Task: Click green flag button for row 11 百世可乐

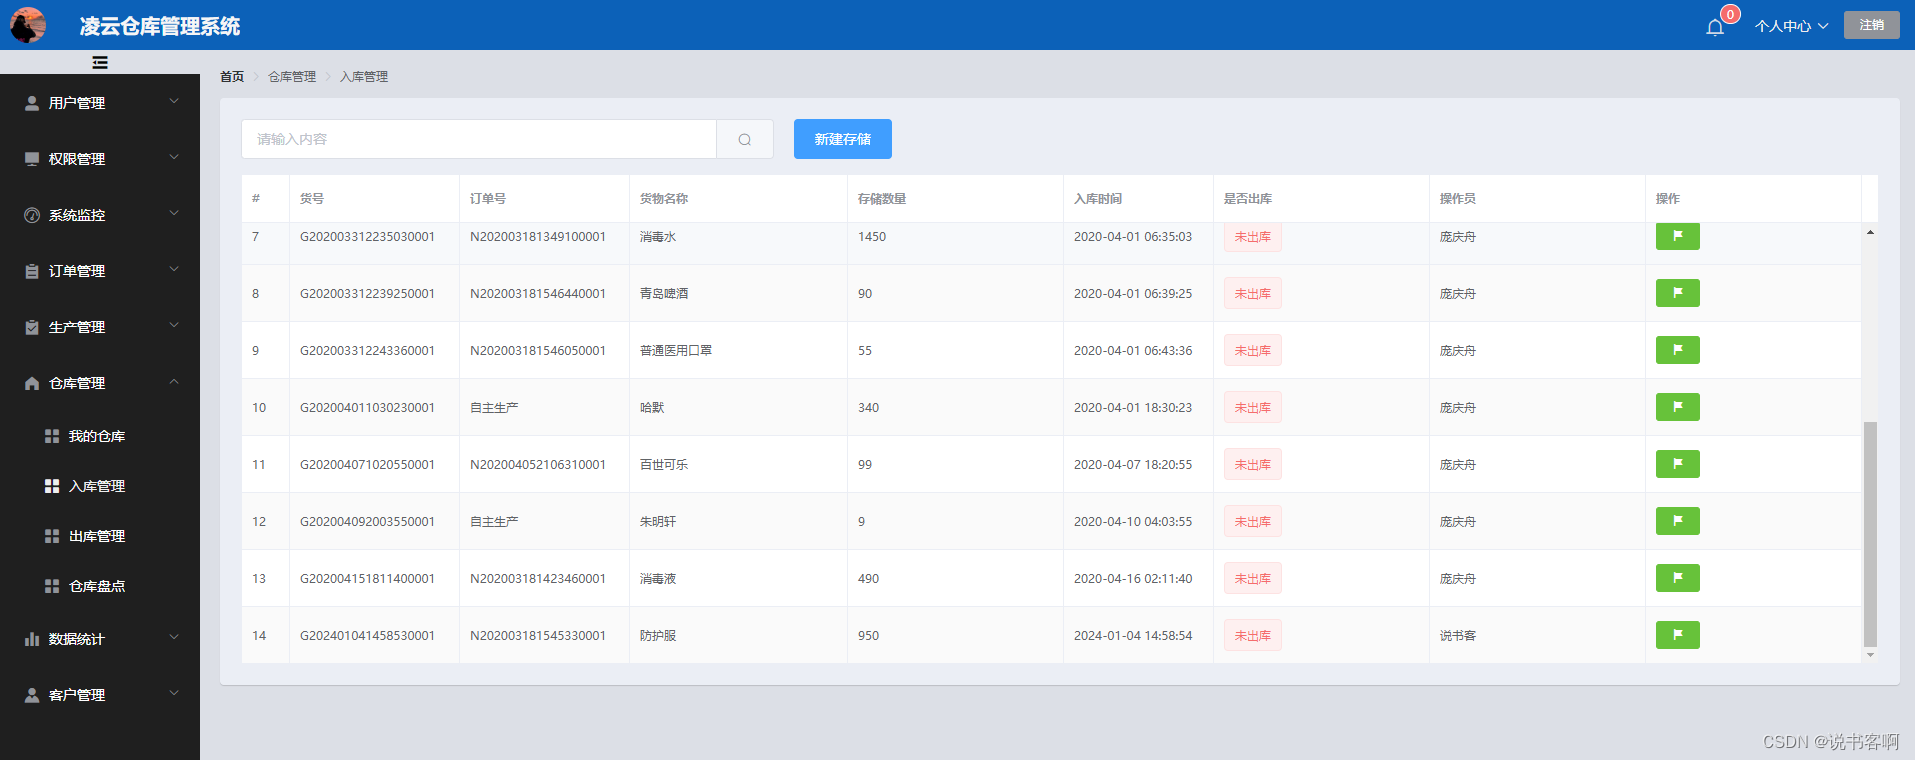Action: 1677,464
